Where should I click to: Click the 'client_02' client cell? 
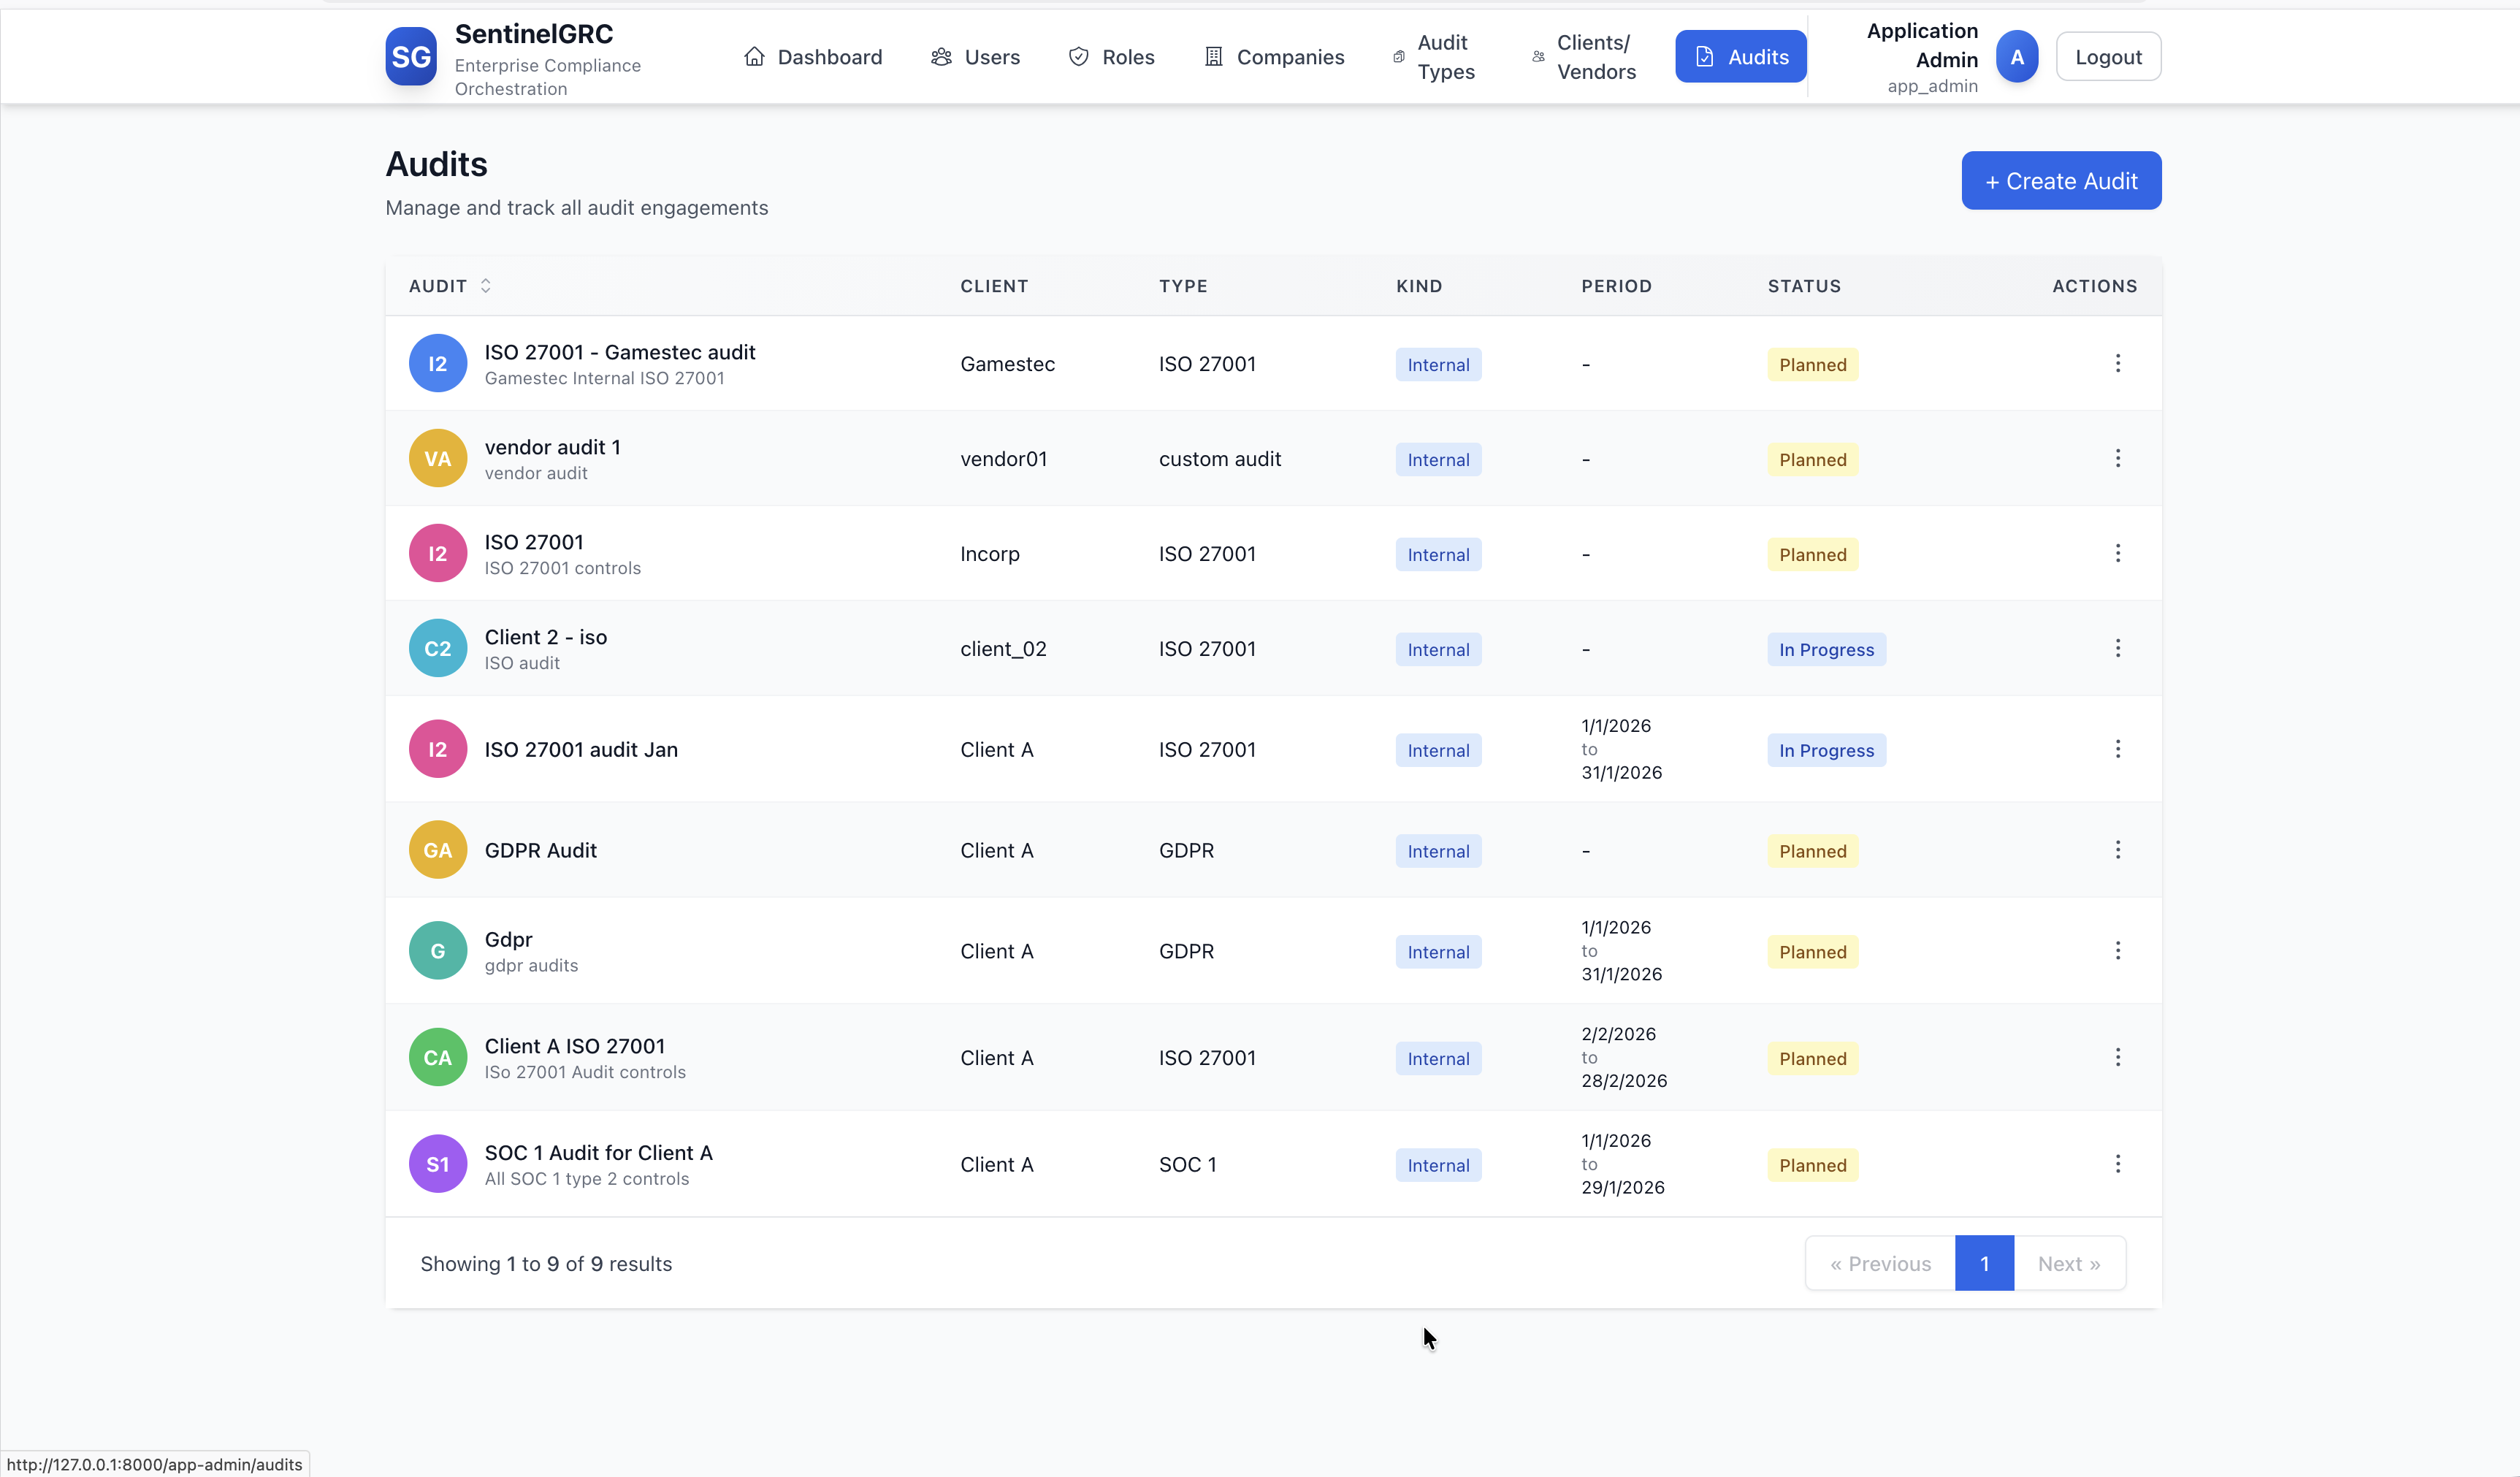click(x=1004, y=649)
